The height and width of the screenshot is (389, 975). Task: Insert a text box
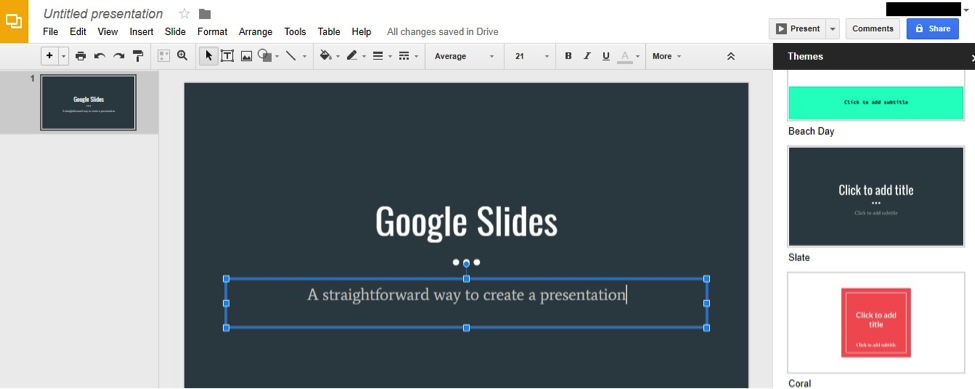(228, 56)
